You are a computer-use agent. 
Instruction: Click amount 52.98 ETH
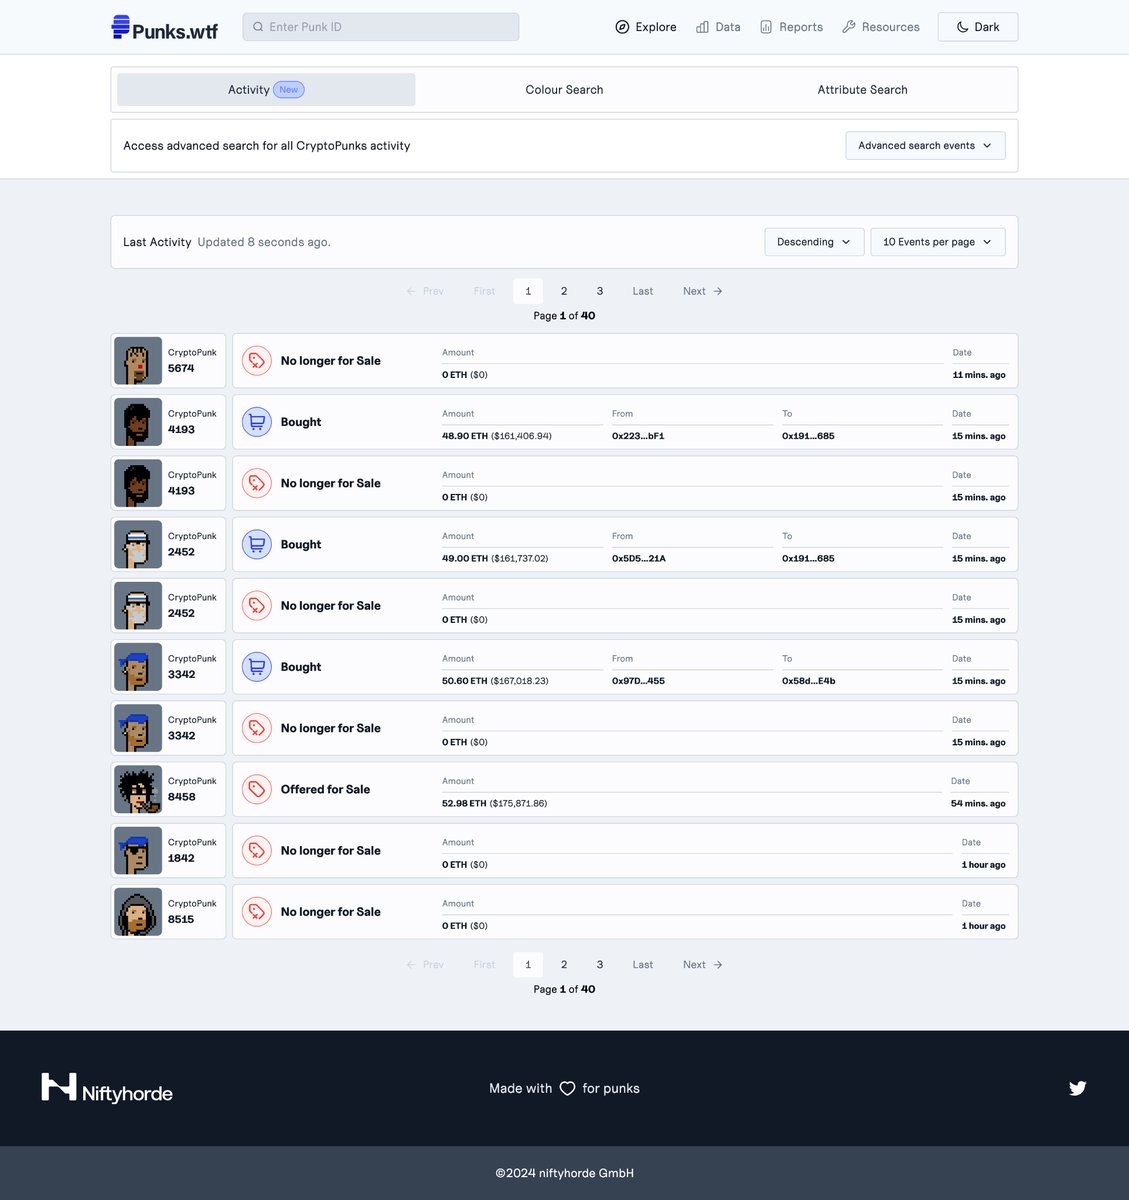tap(464, 804)
